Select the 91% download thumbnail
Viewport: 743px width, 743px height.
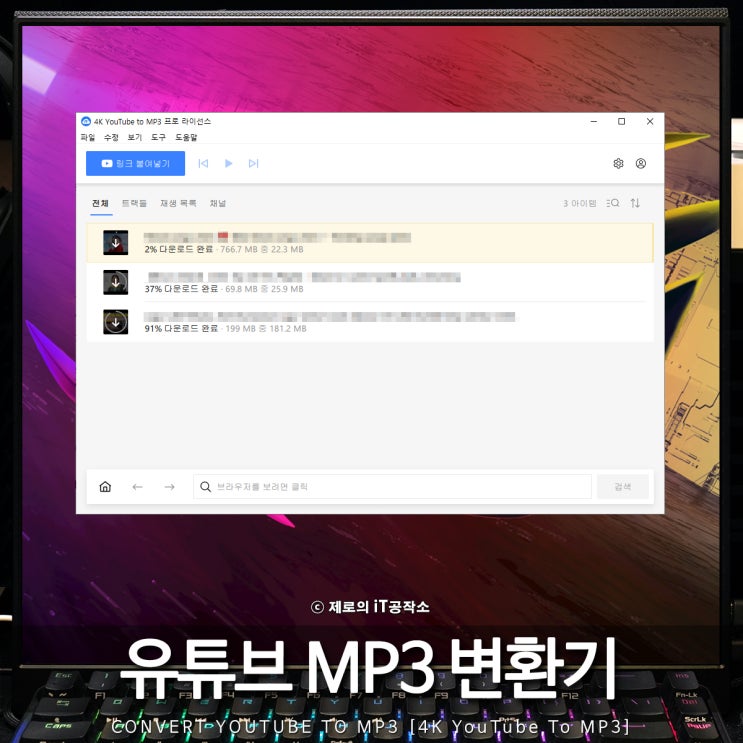(116, 322)
